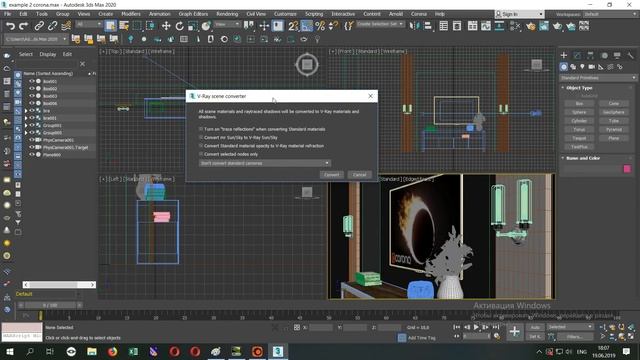Click Convert in V-Ray scene converter

[331, 175]
